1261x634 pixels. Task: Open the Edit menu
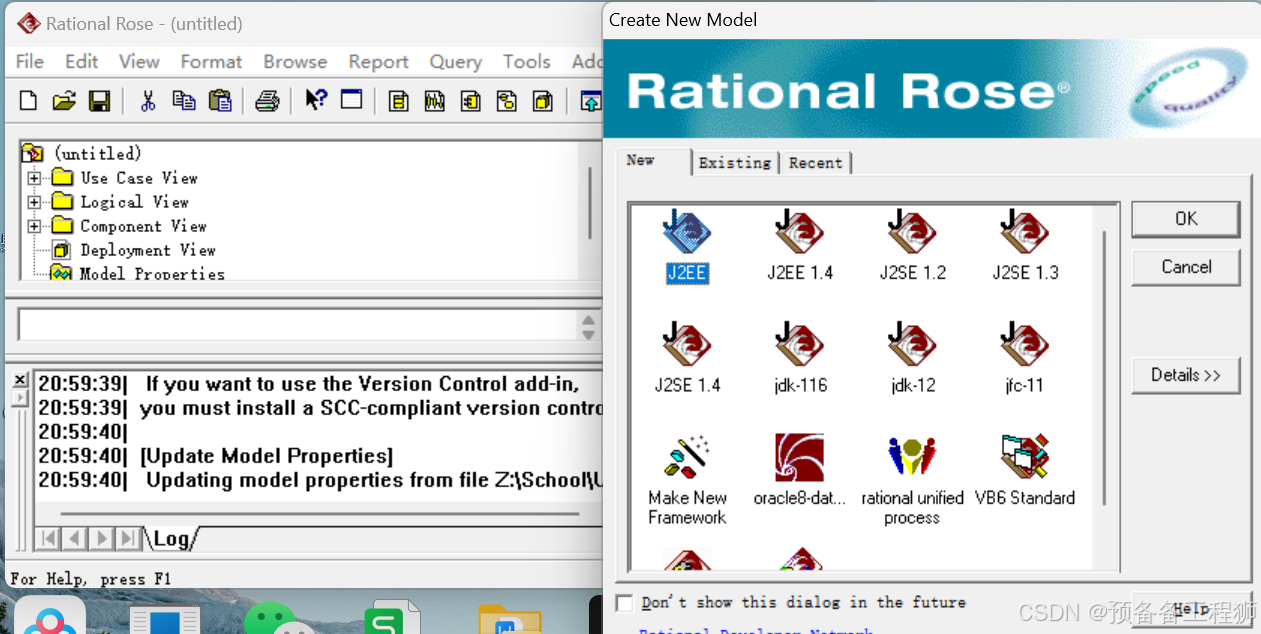(x=81, y=61)
